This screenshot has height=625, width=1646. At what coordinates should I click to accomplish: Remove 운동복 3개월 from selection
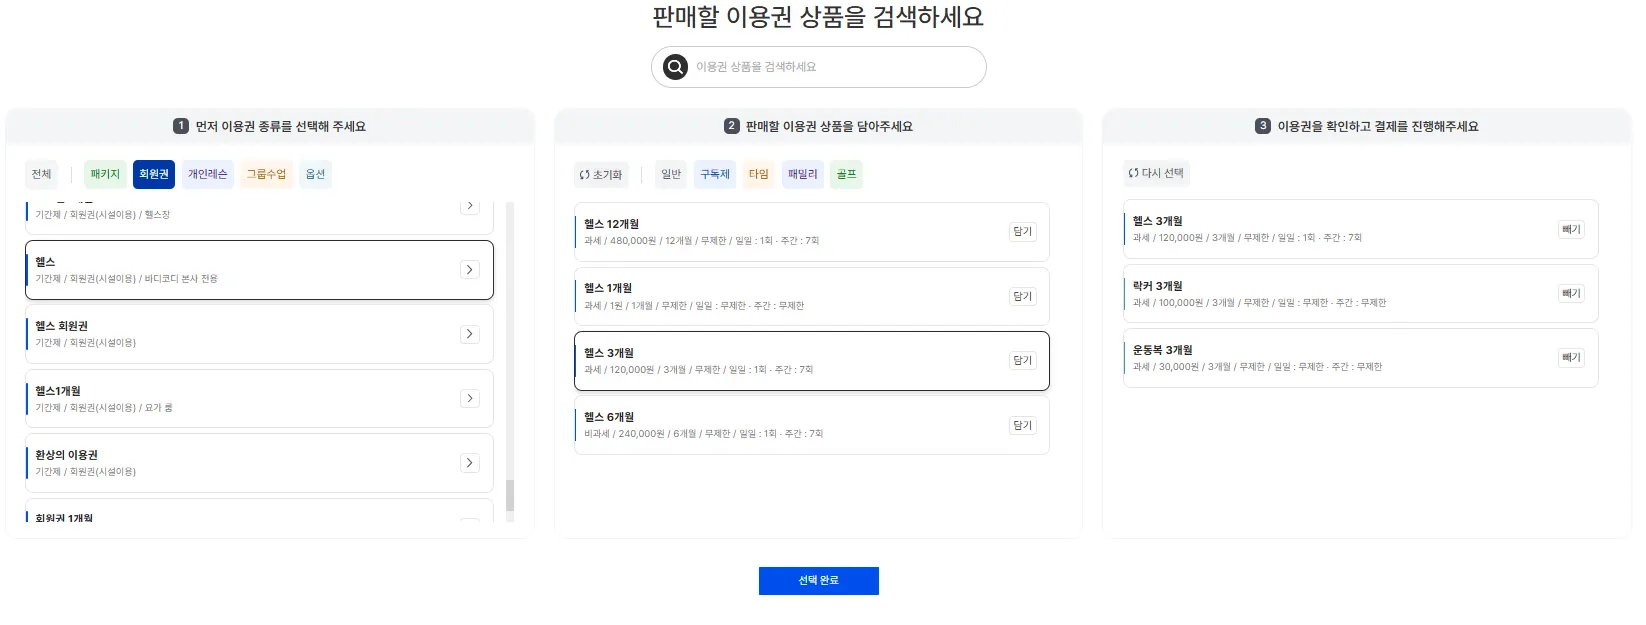point(1571,358)
